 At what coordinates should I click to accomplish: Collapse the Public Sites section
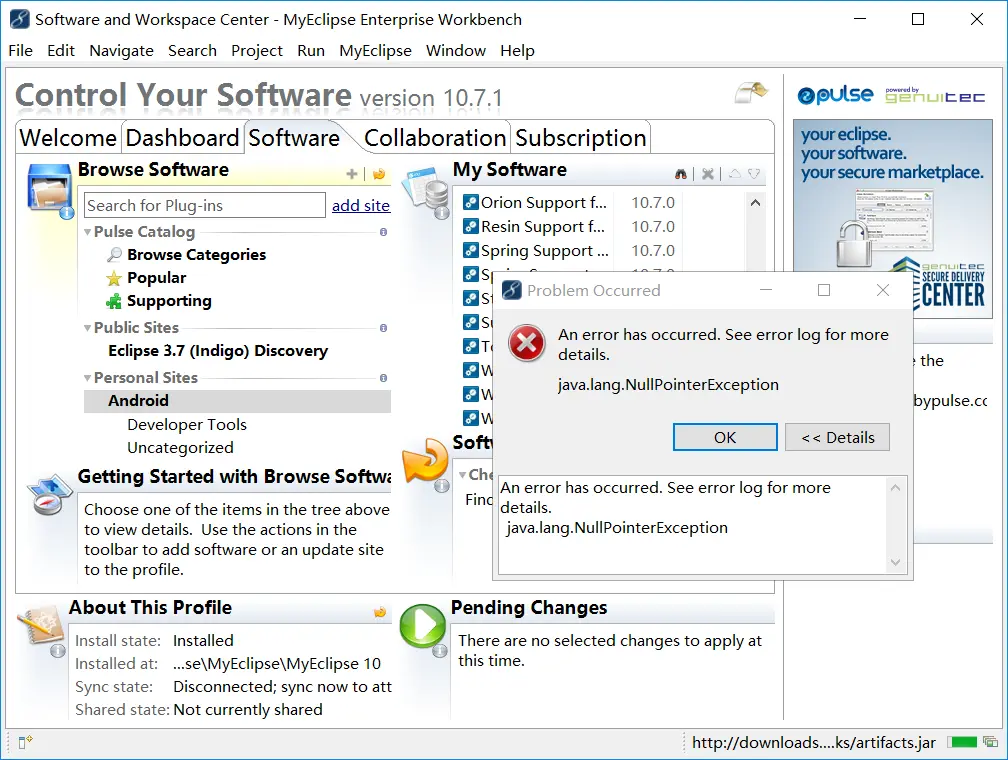pyautogui.click(x=87, y=328)
